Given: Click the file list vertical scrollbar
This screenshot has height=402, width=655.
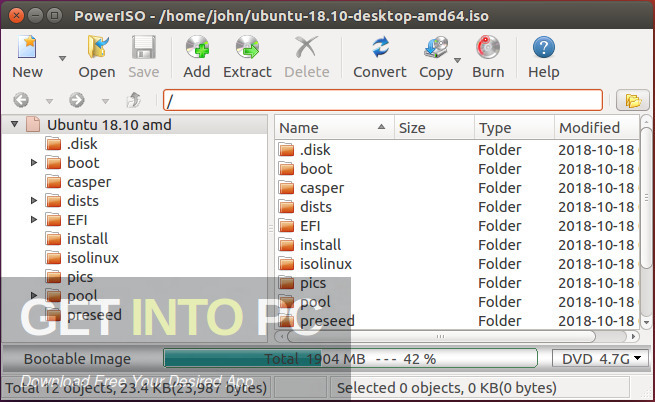Looking at the screenshot, I should [646, 198].
